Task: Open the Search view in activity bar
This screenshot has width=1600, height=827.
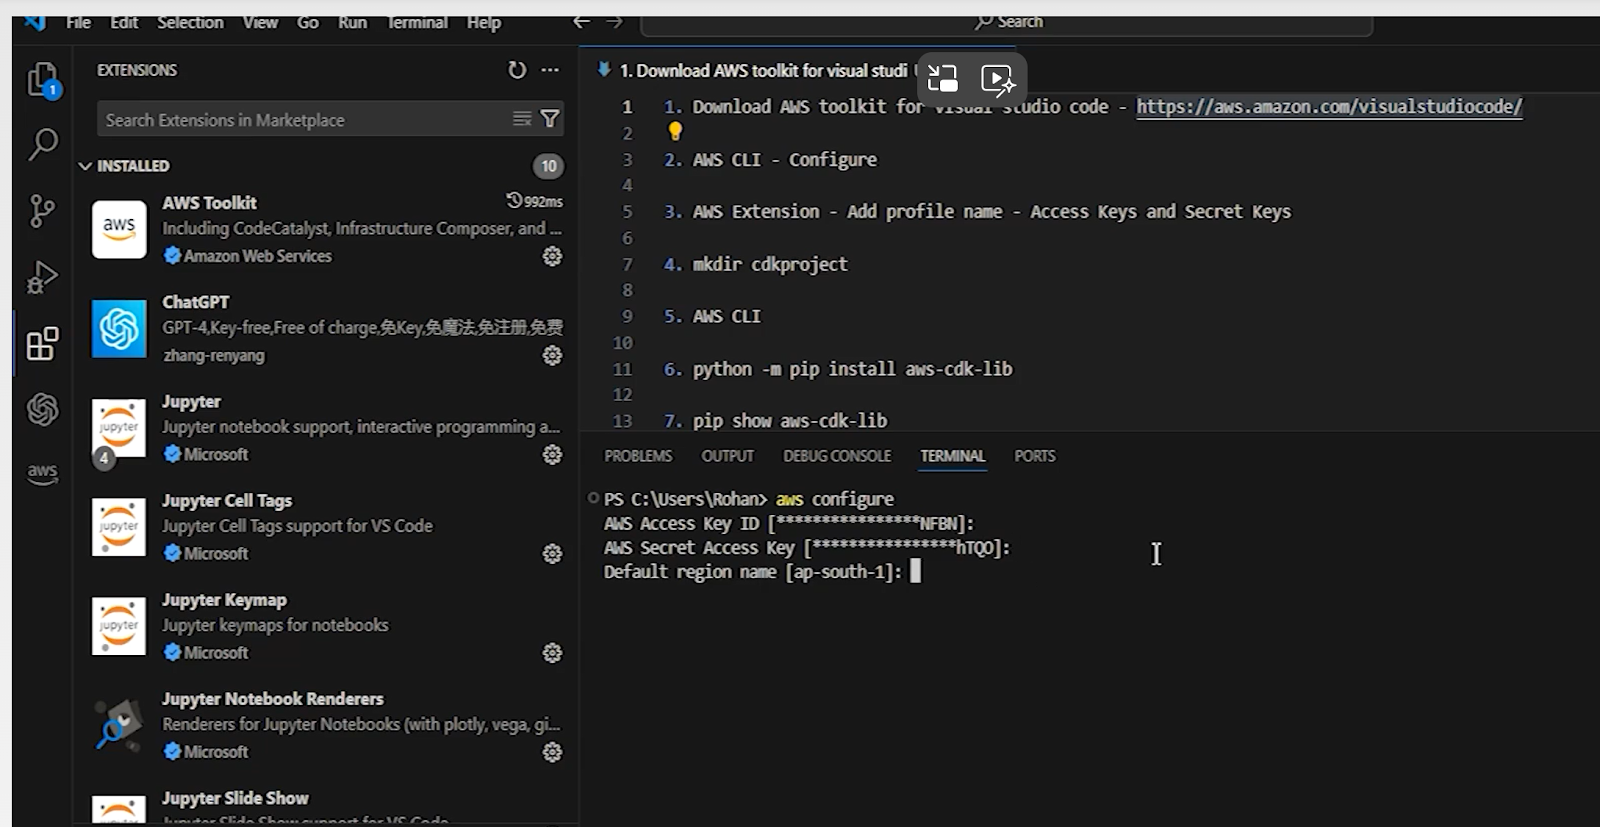Action: (43, 144)
